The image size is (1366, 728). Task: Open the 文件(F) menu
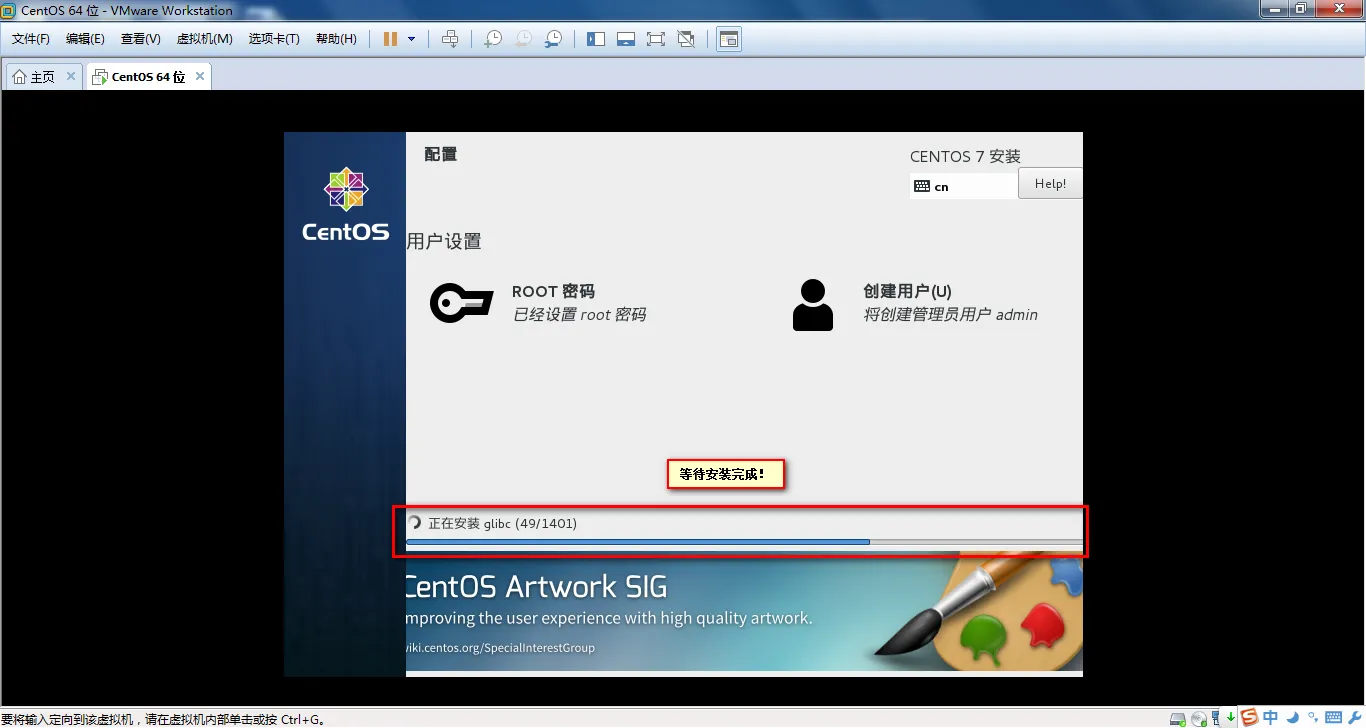point(31,39)
